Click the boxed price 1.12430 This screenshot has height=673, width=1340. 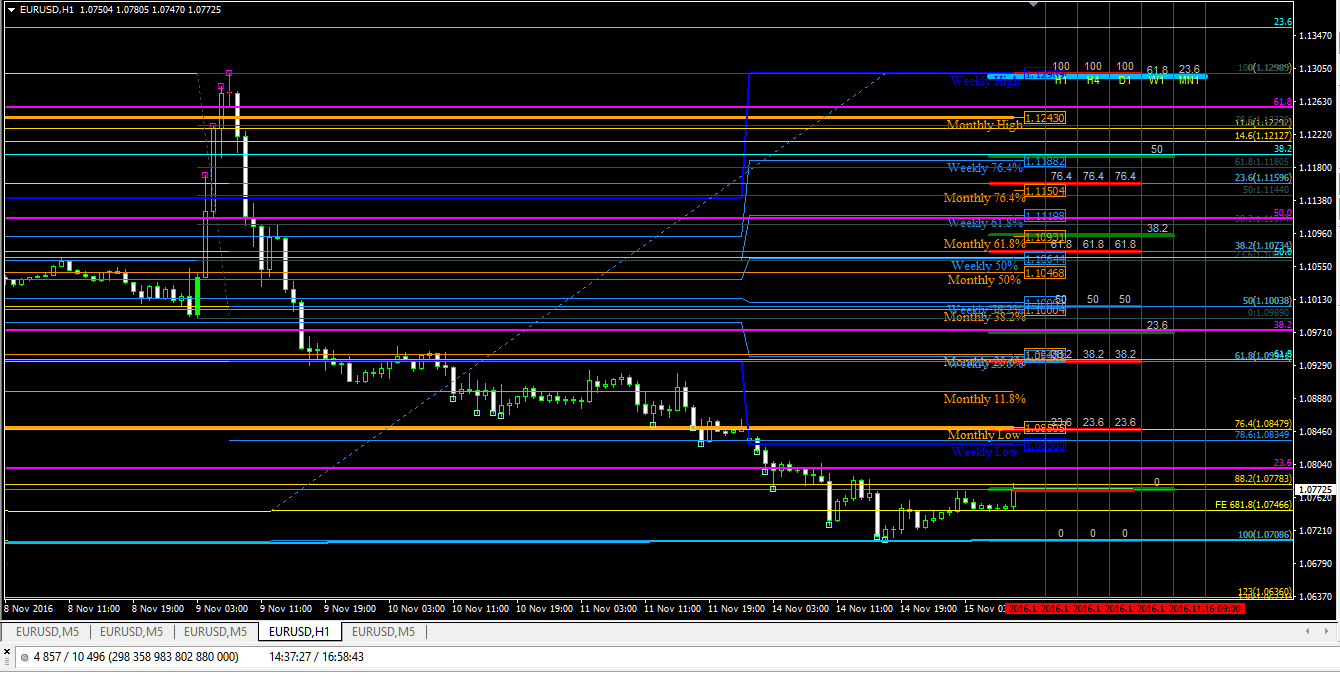(x=1045, y=118)
